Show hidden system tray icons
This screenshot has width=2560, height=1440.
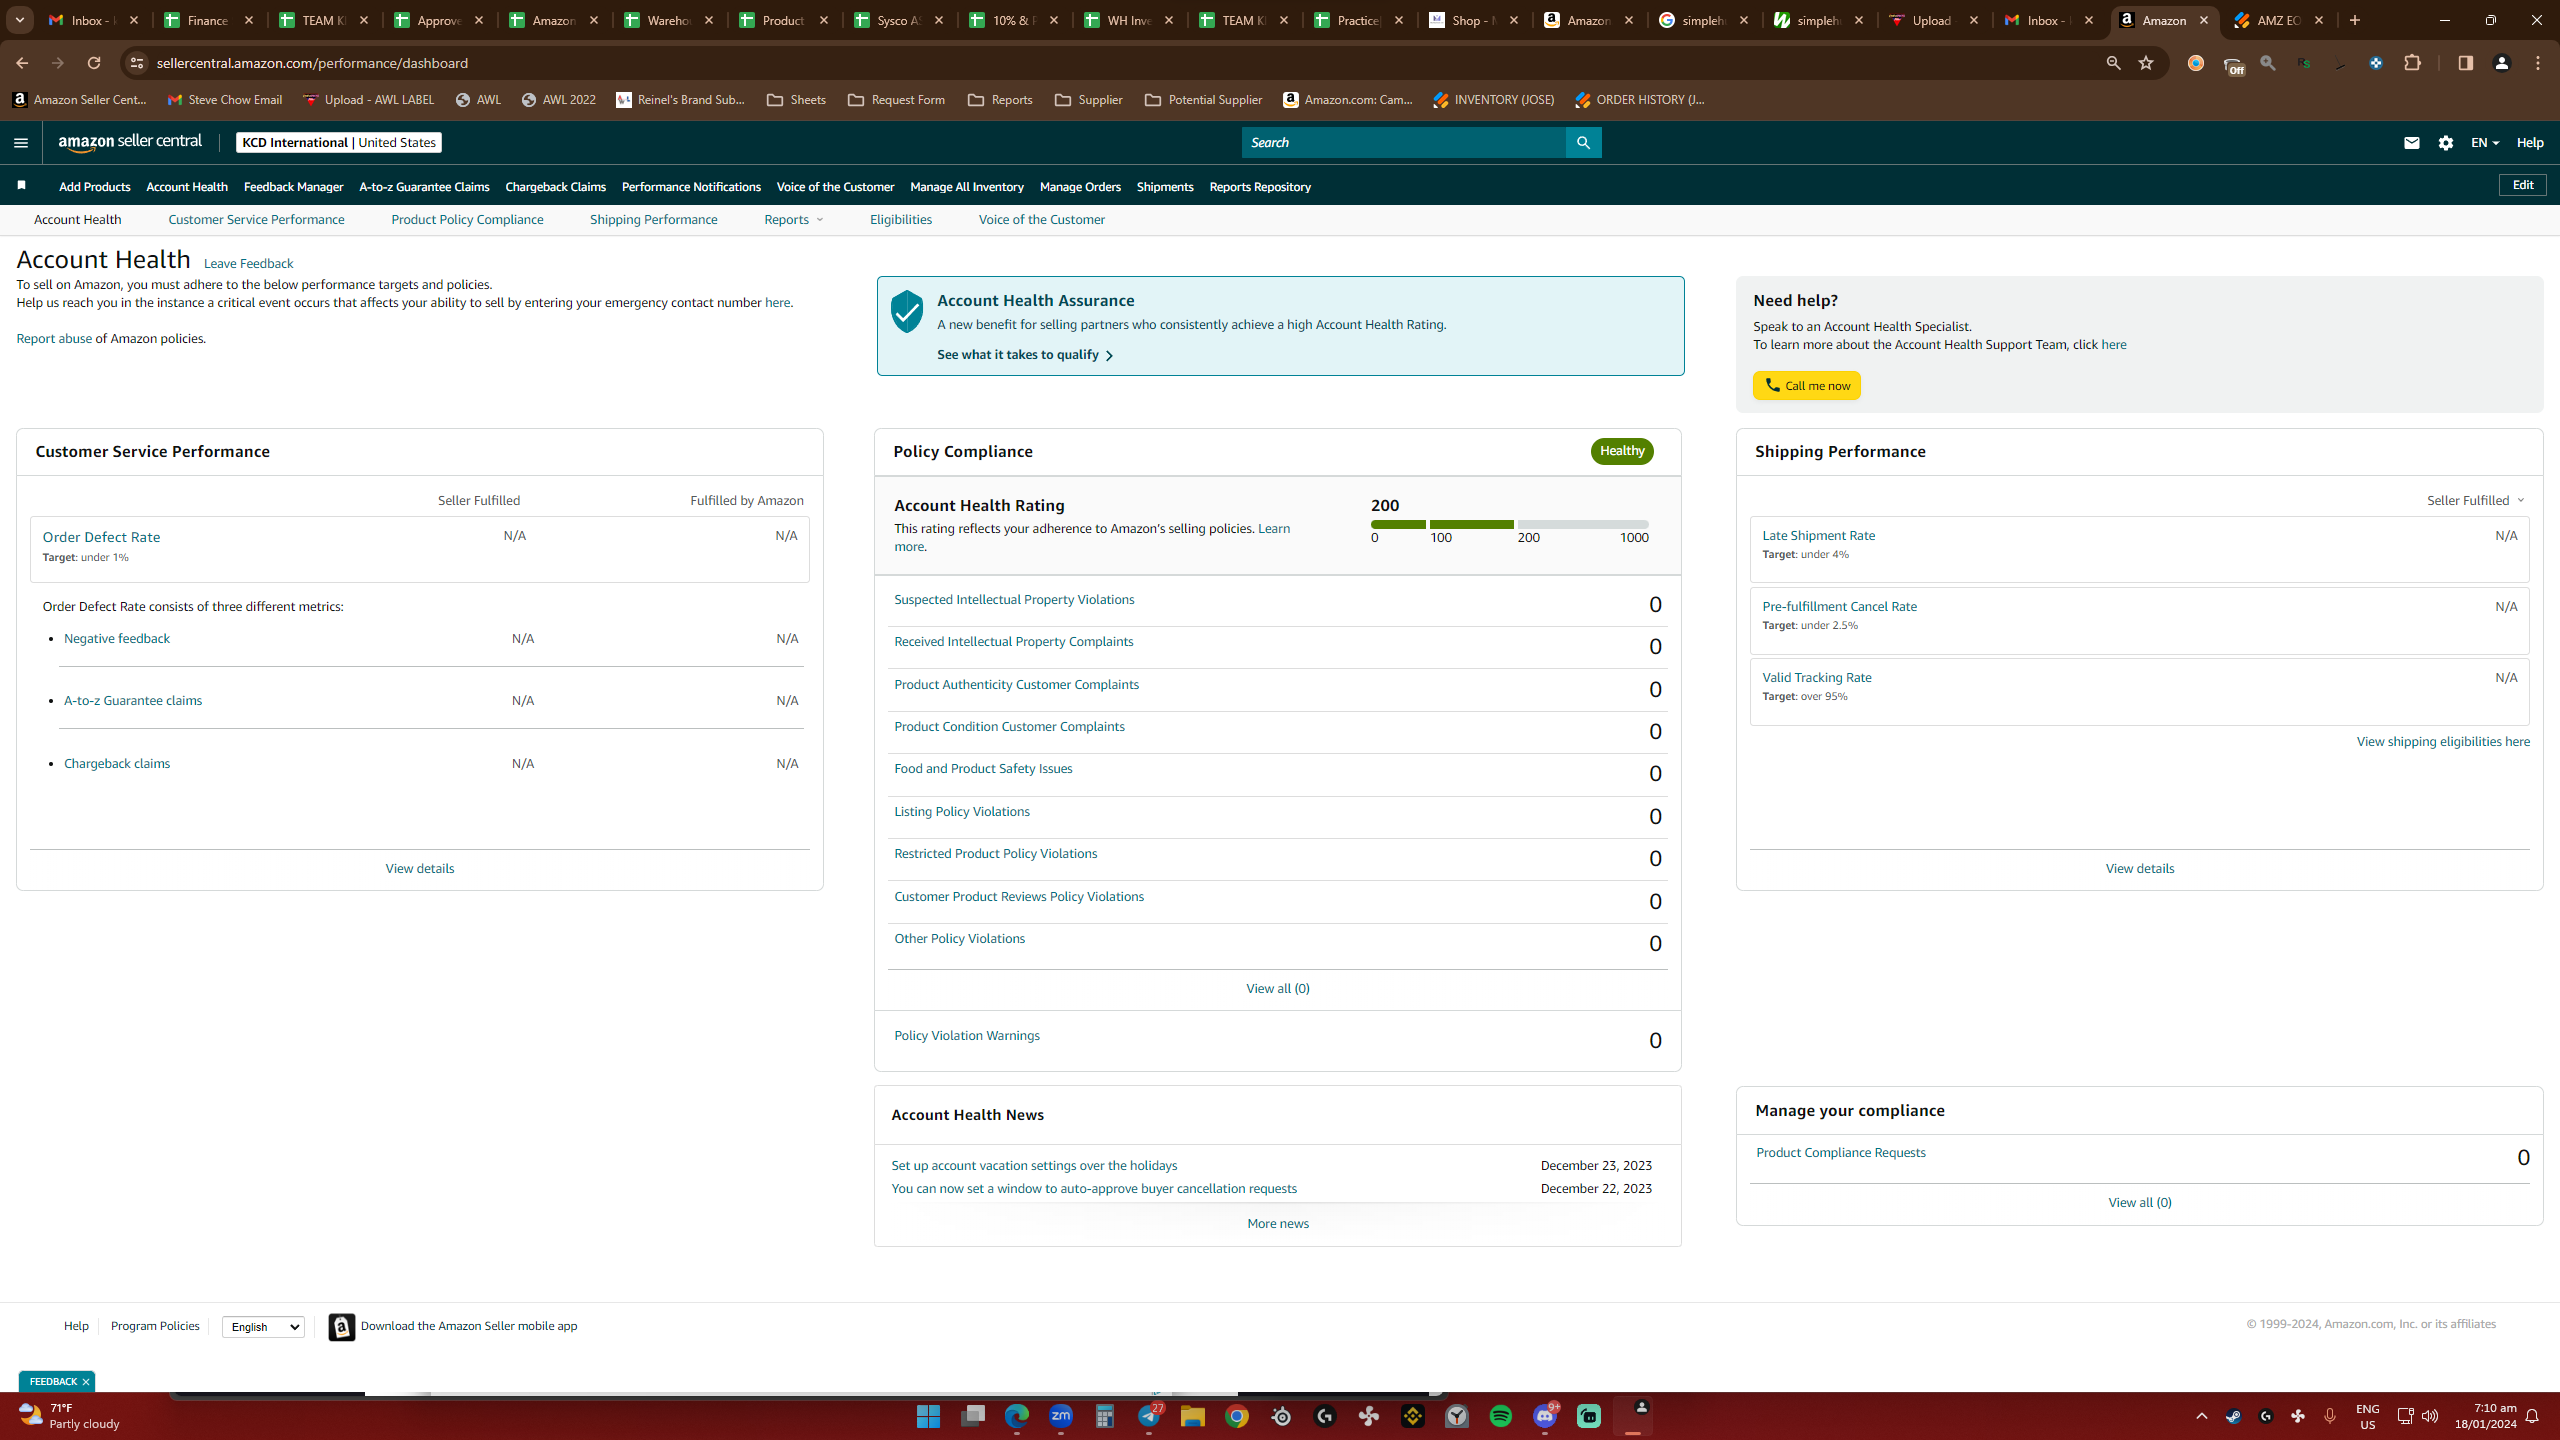coord(2202,1416)
